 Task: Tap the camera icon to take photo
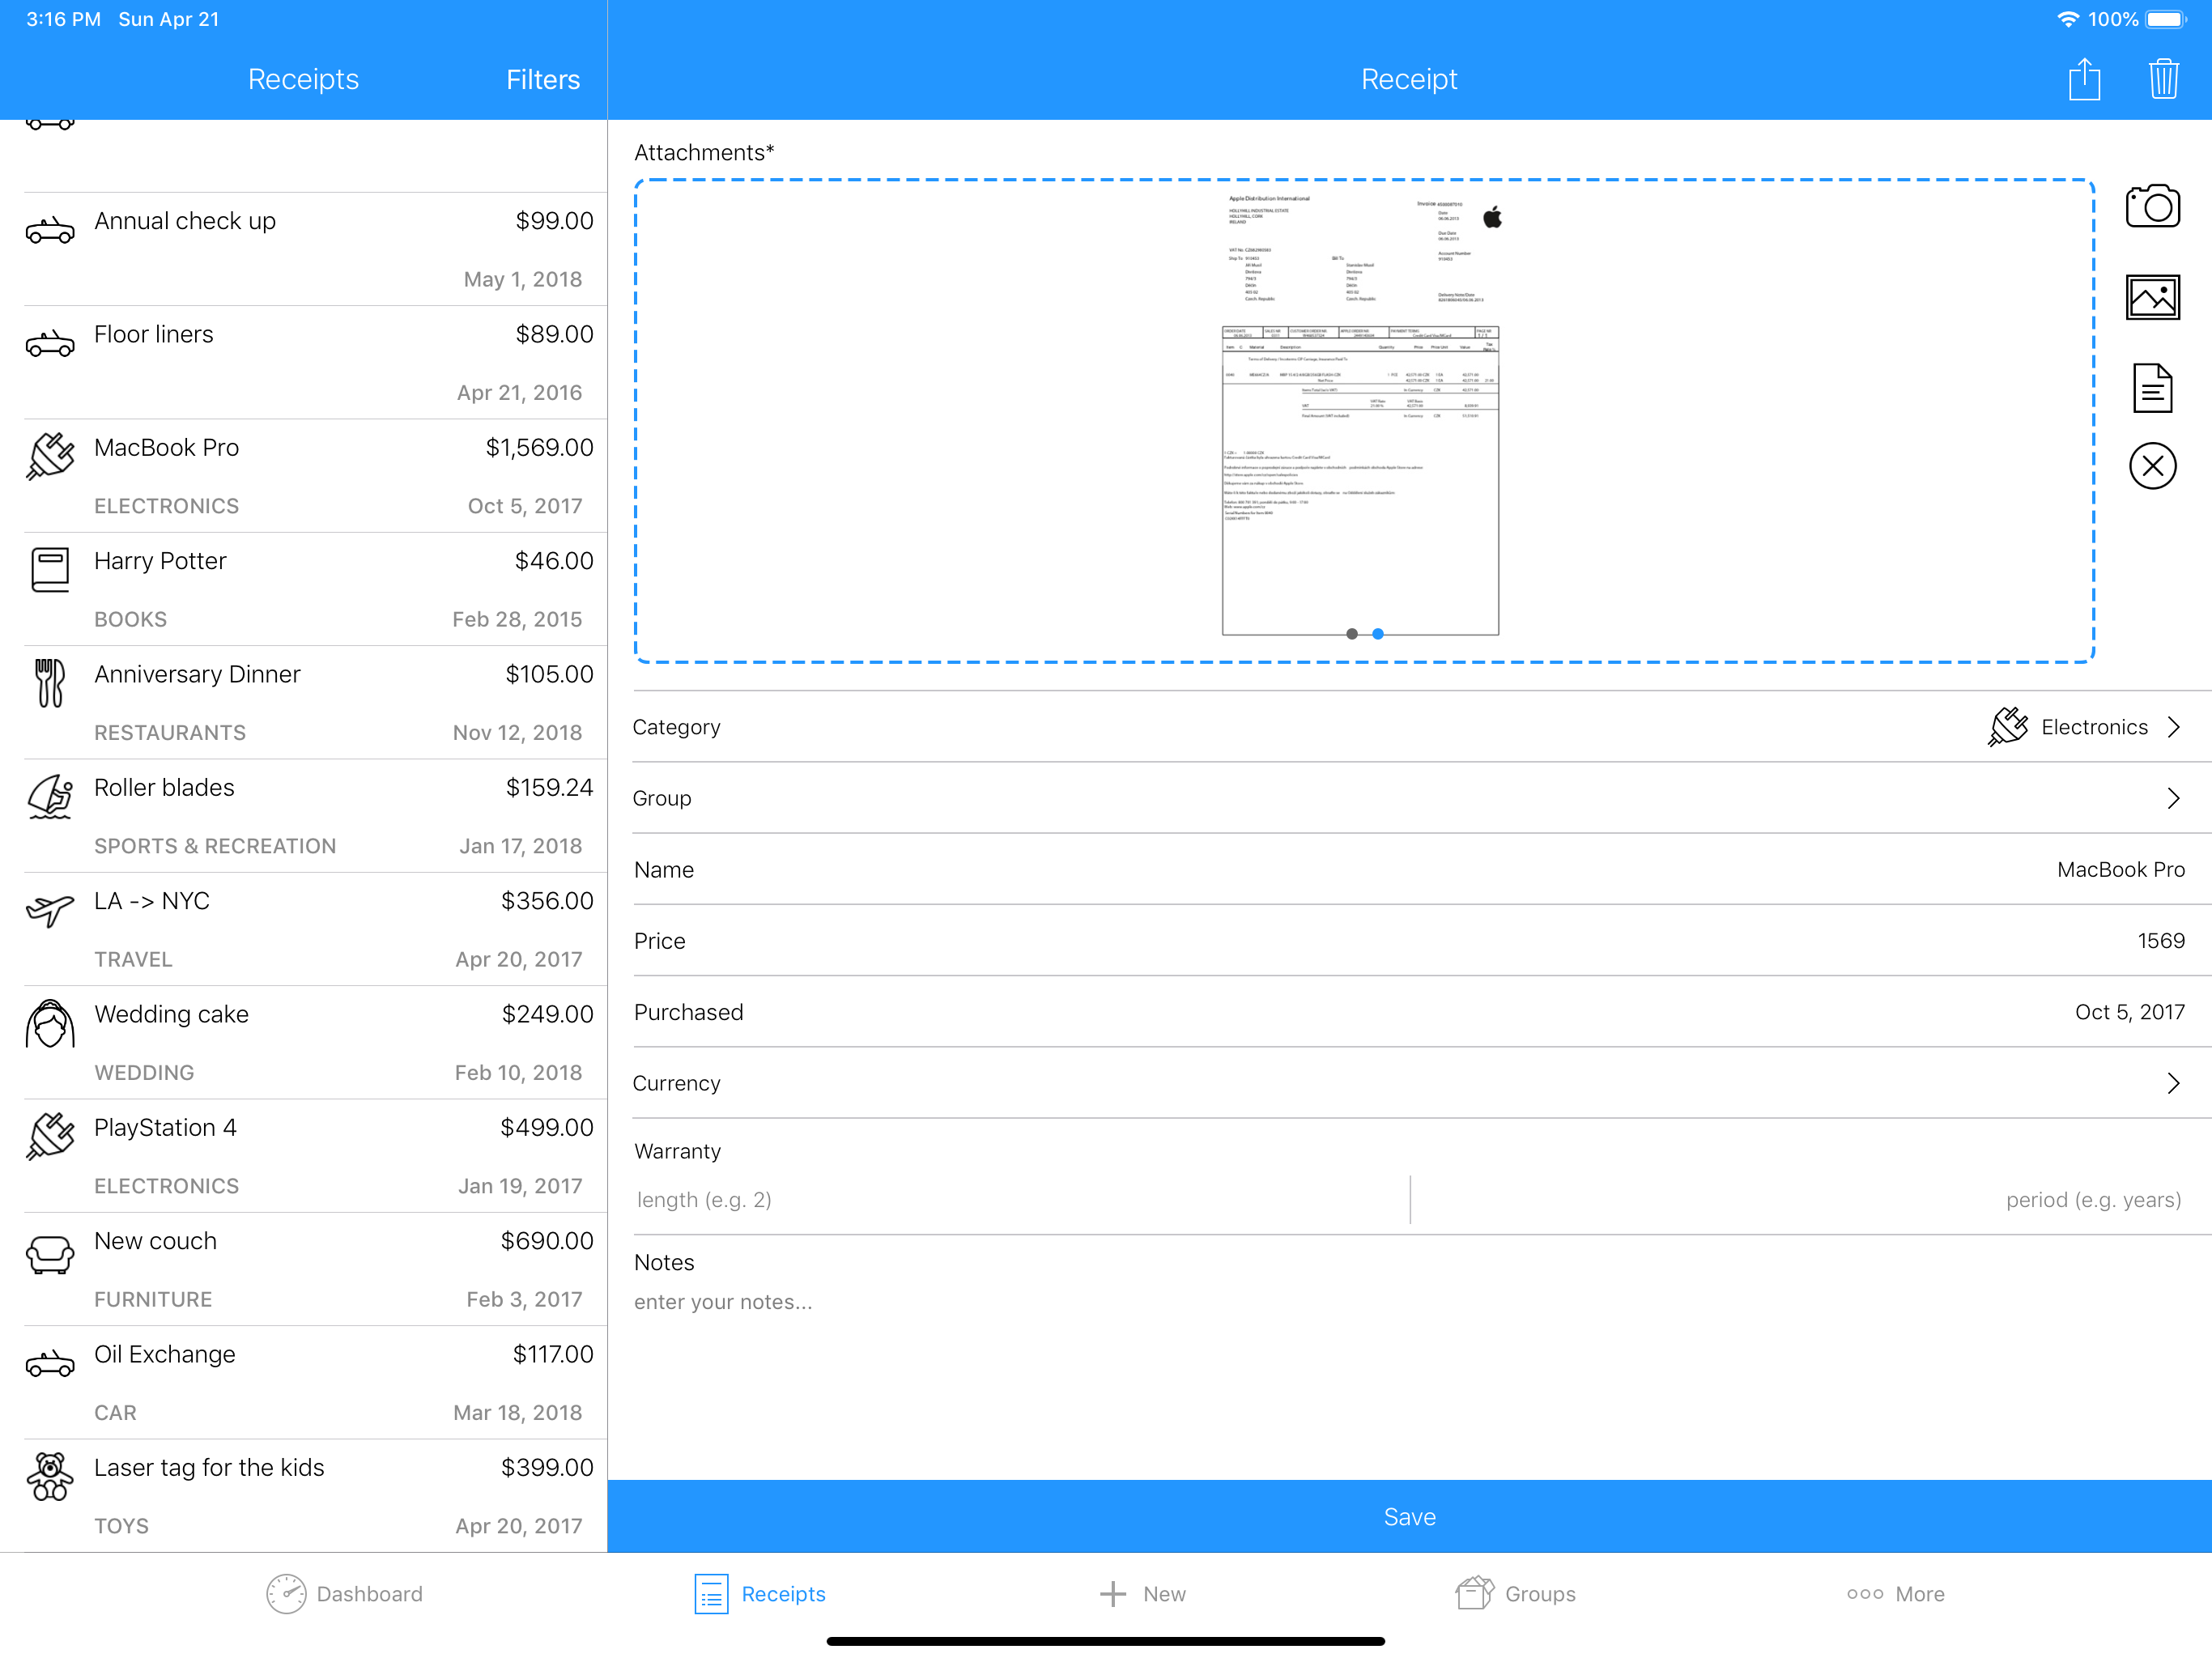click(2151, 207)
